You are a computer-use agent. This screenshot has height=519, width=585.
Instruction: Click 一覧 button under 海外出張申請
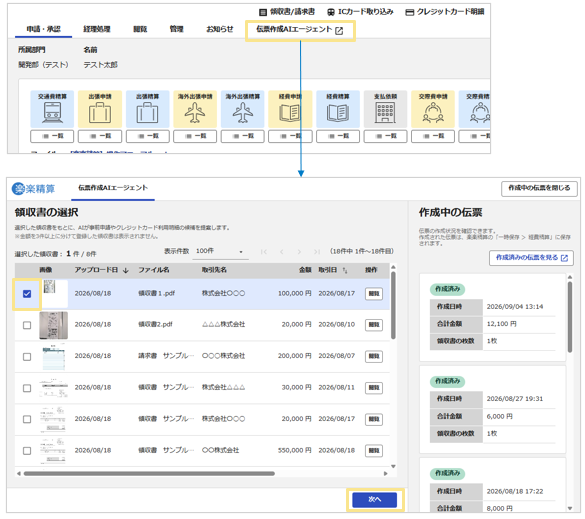[195, 136]
